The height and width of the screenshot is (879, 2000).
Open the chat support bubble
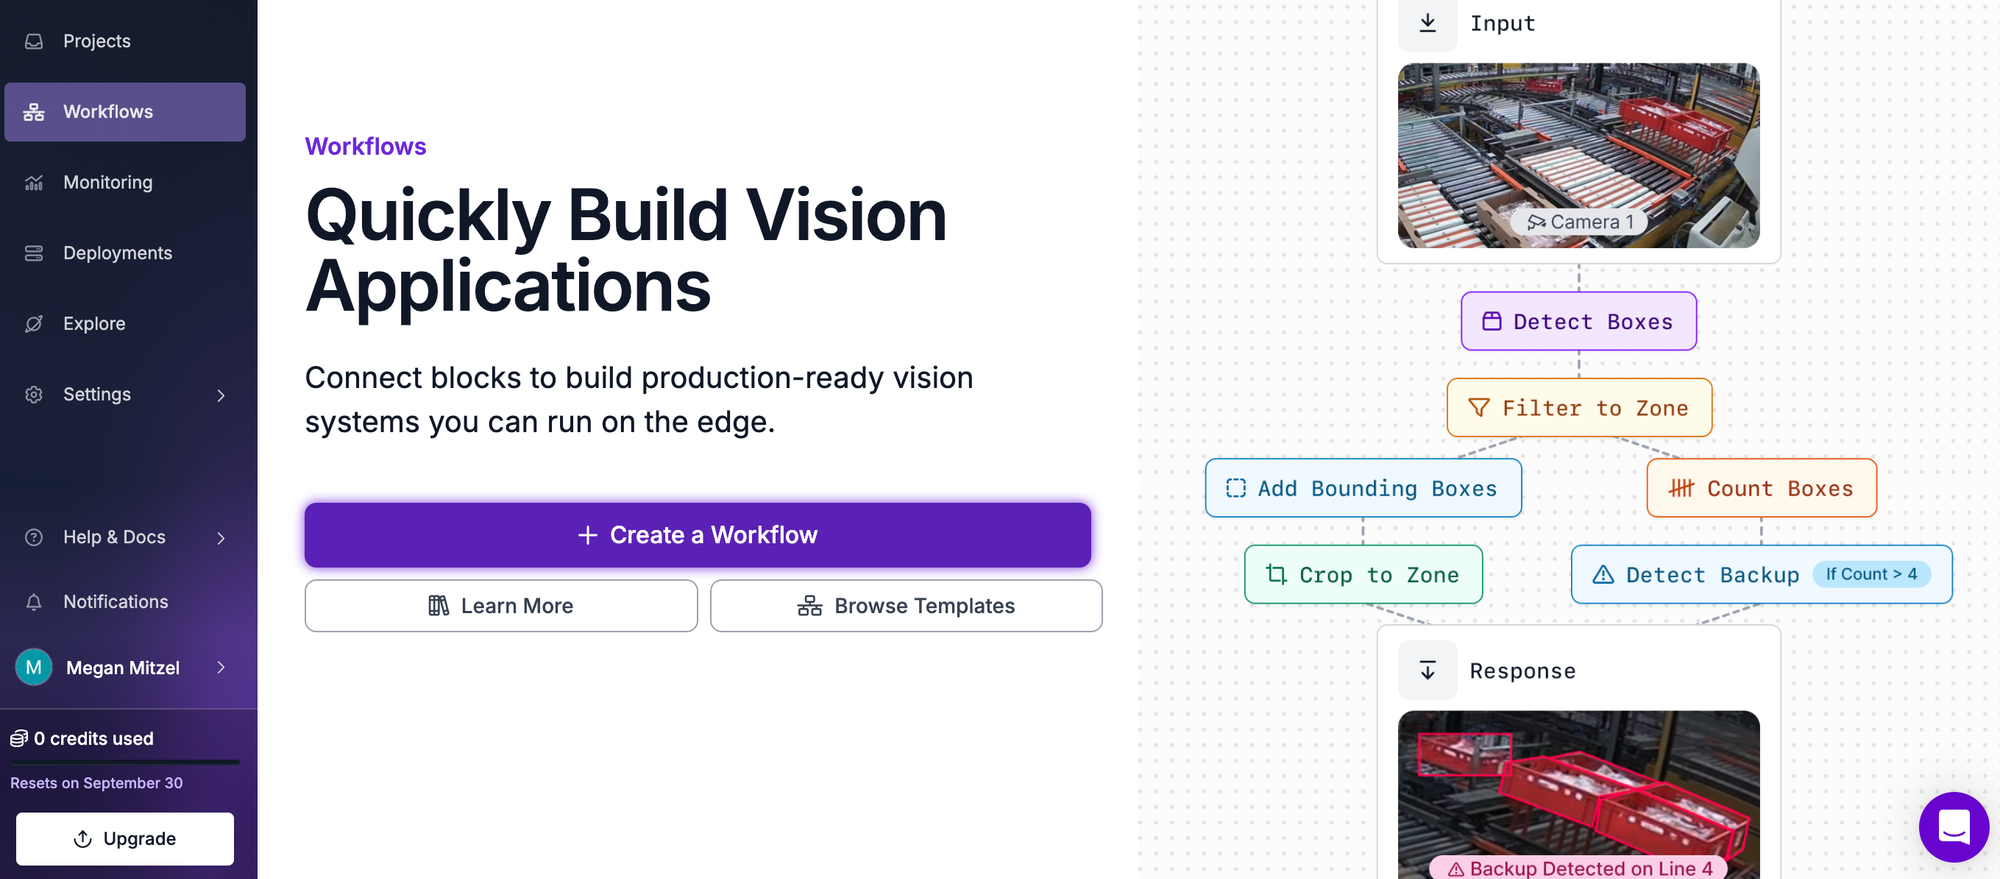[x=1953, y=827]
